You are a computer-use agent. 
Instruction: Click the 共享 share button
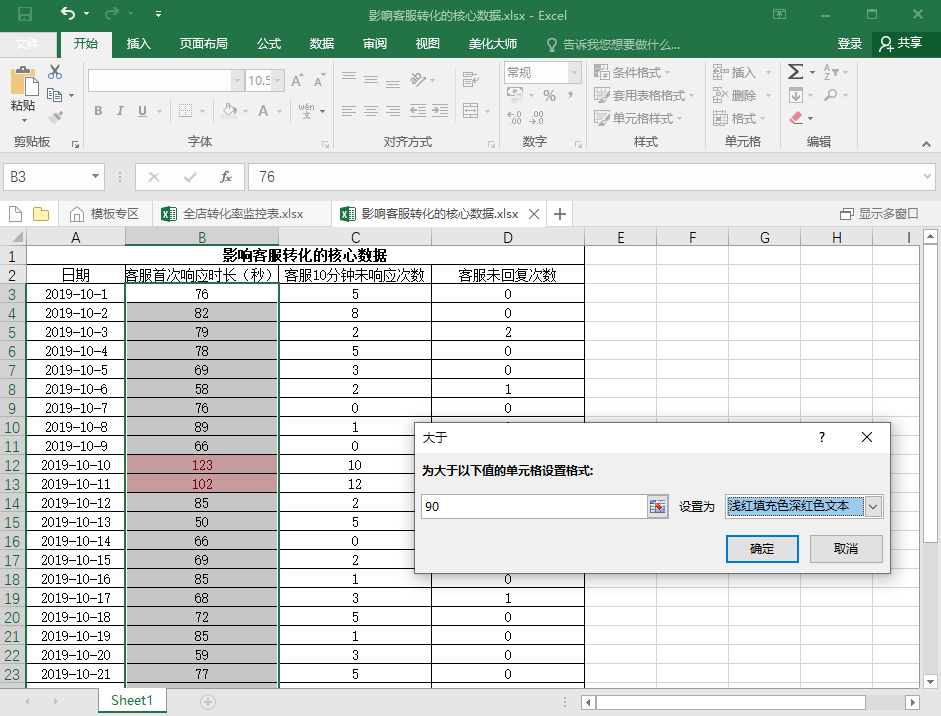pos(901,44)
